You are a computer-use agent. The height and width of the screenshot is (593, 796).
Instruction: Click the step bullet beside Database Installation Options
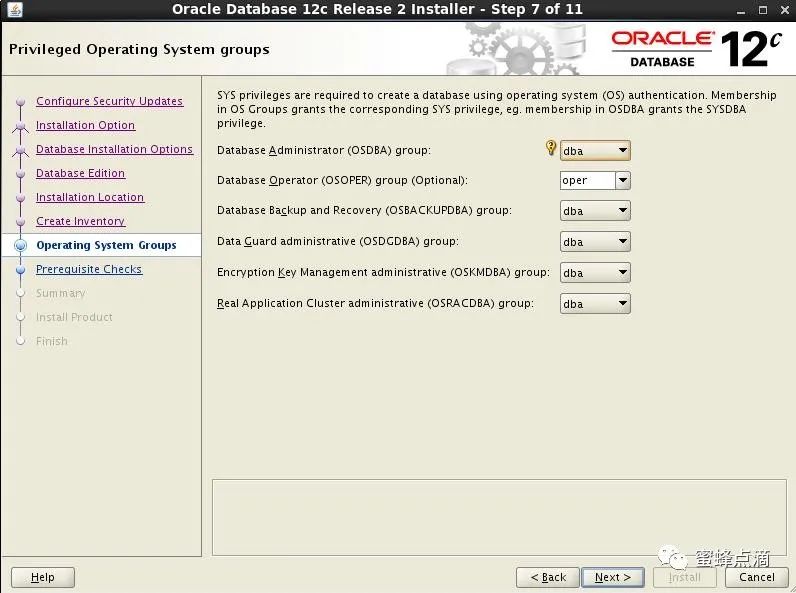point(20,150)
